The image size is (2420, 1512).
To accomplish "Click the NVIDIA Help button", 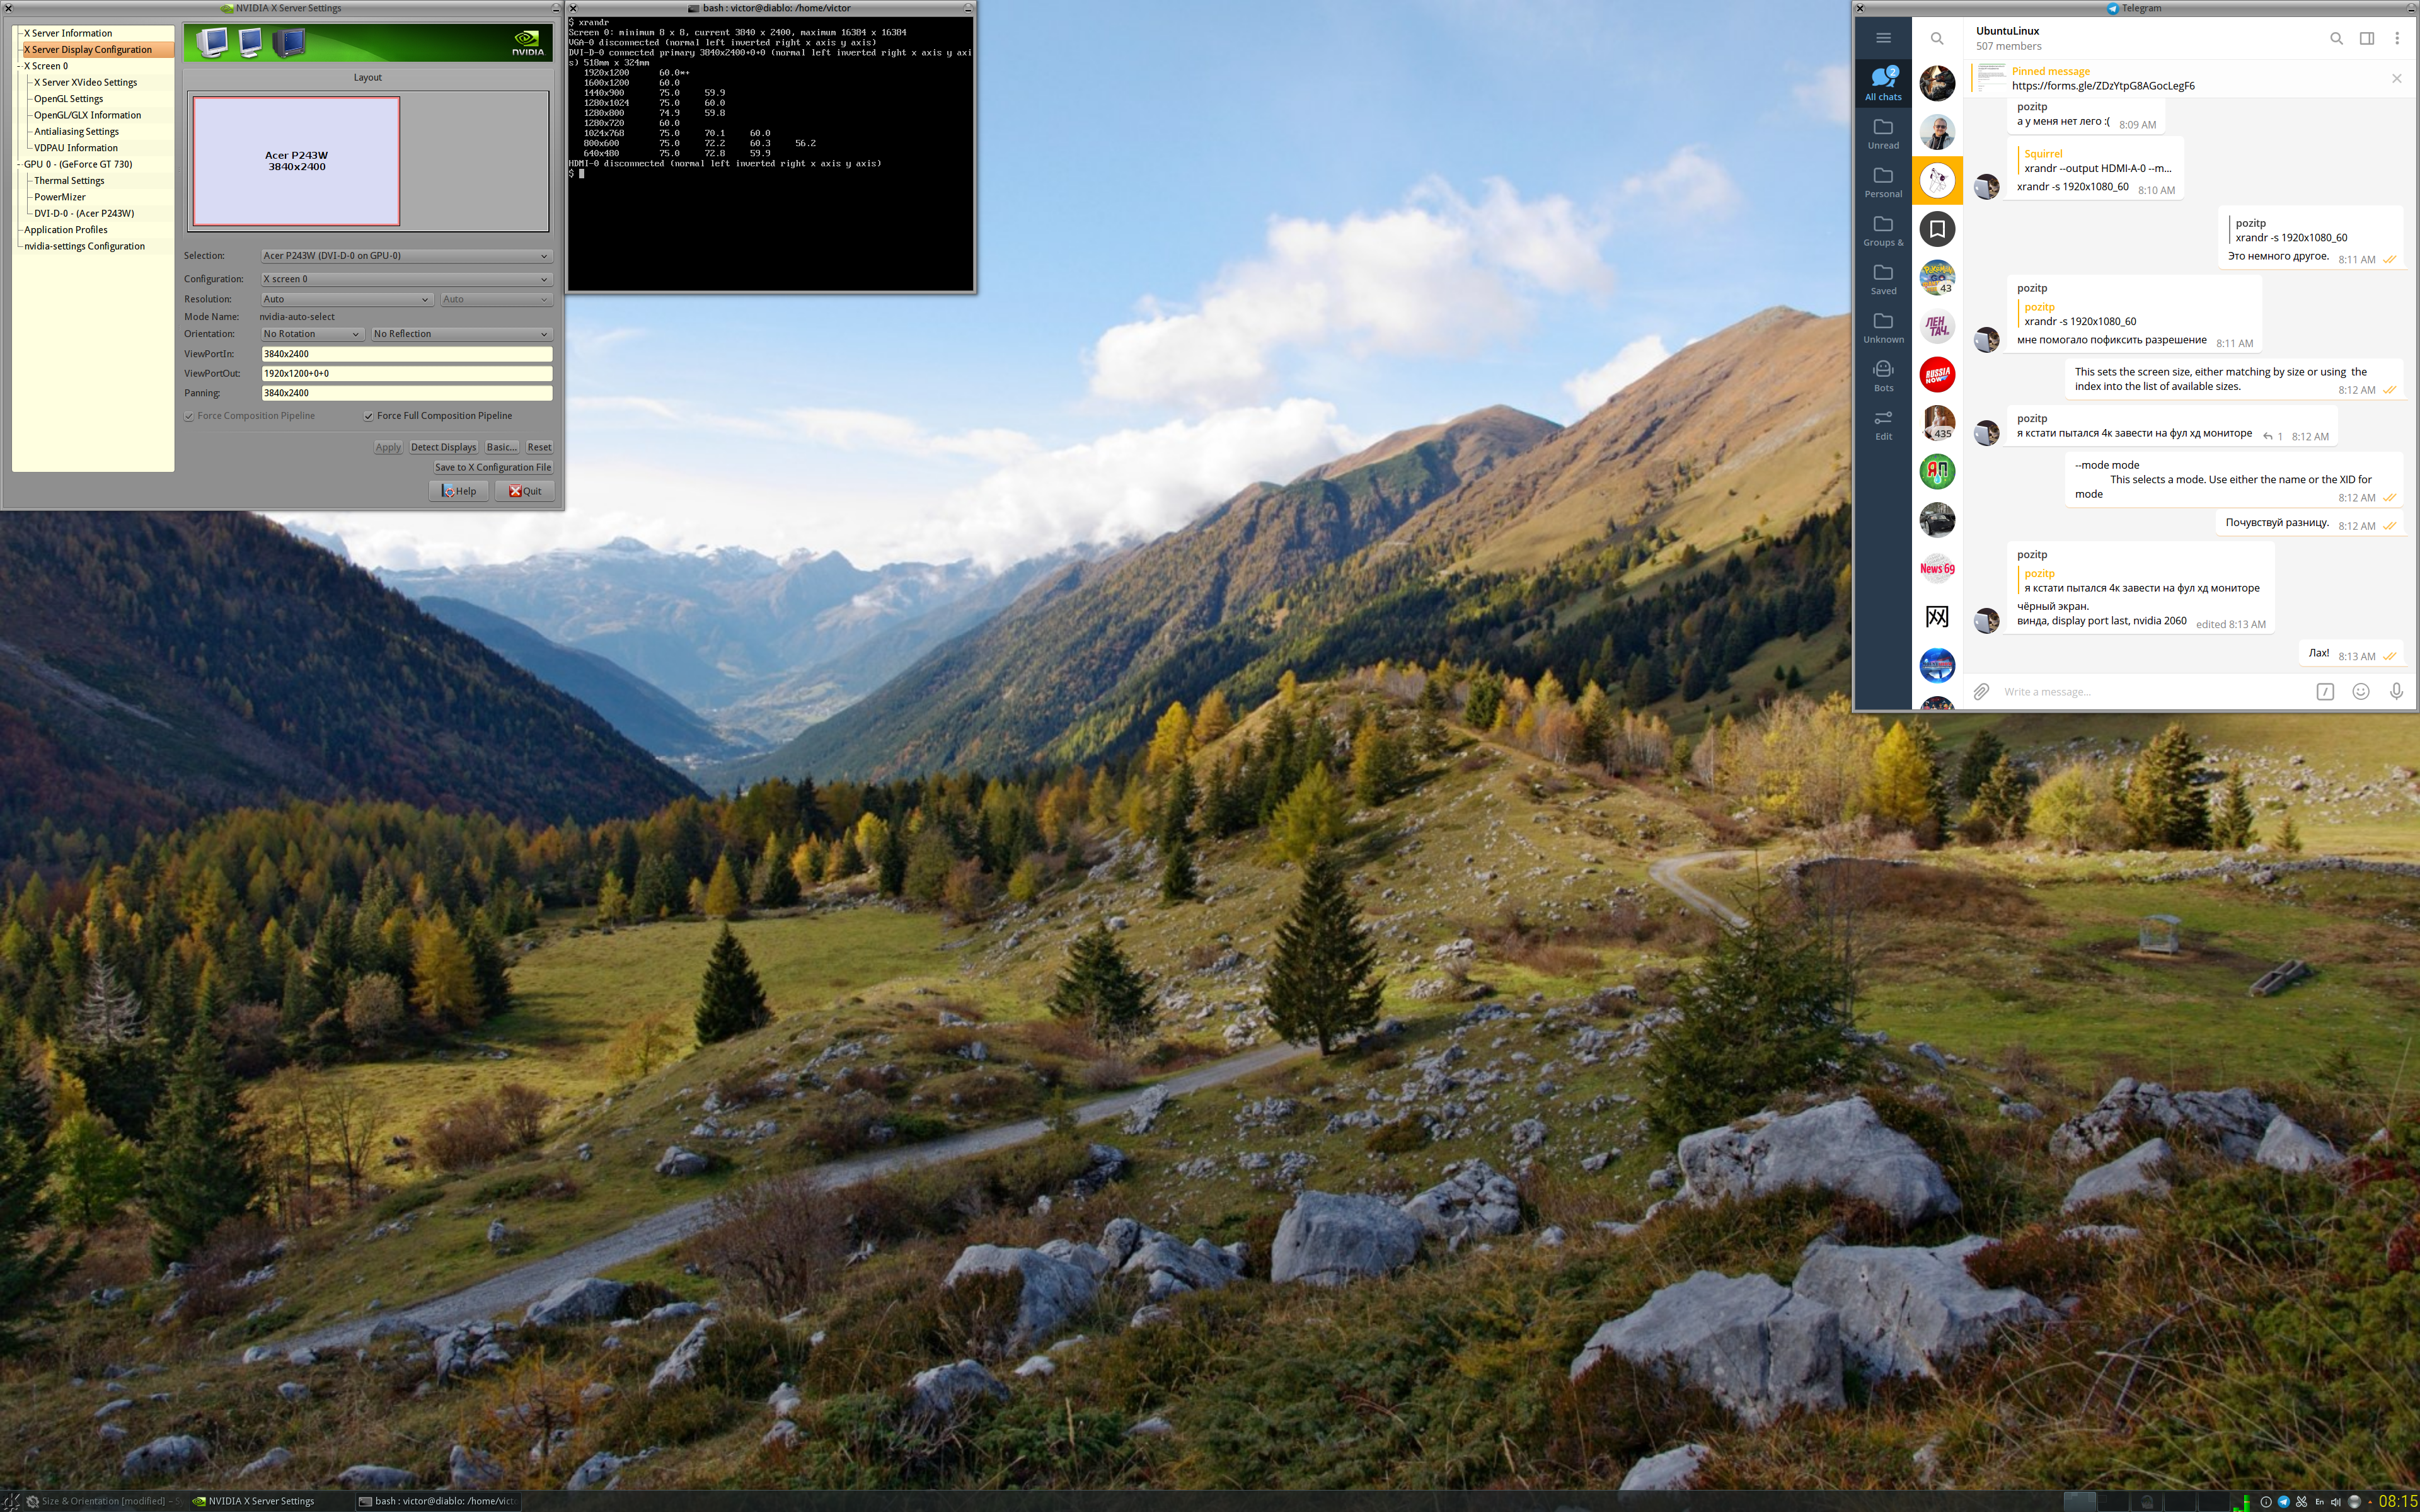I will pos(459,491).
